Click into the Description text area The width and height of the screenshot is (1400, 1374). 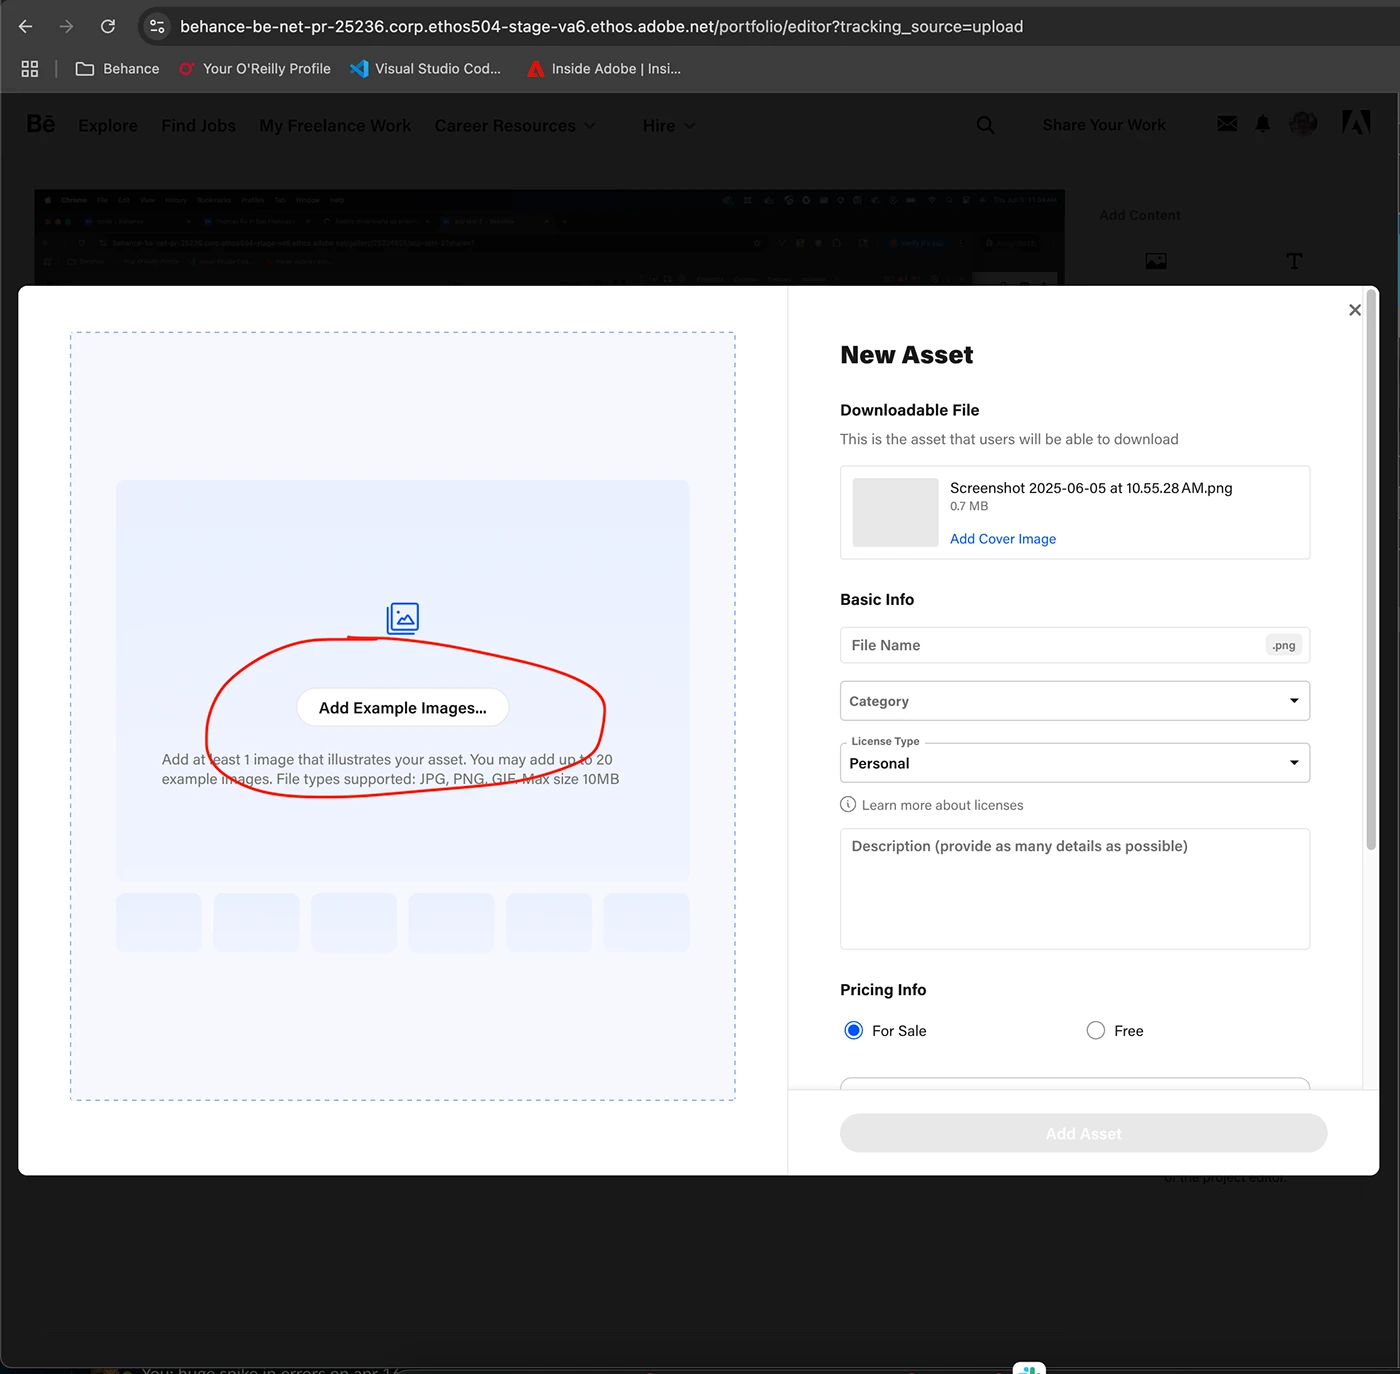pyautogui.click(x=1074, y=888)
